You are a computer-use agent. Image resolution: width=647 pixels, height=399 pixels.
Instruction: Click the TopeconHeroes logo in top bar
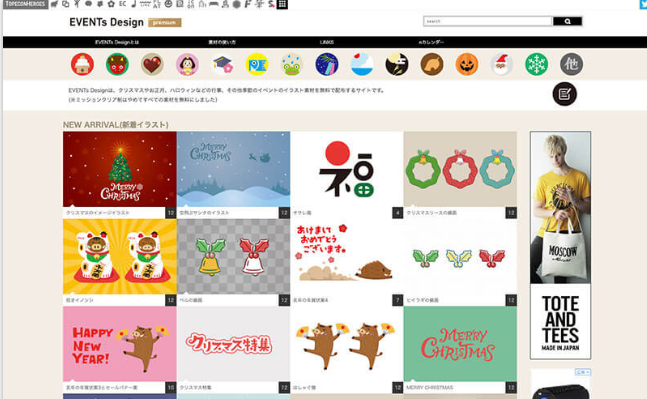tap(25, 4)
